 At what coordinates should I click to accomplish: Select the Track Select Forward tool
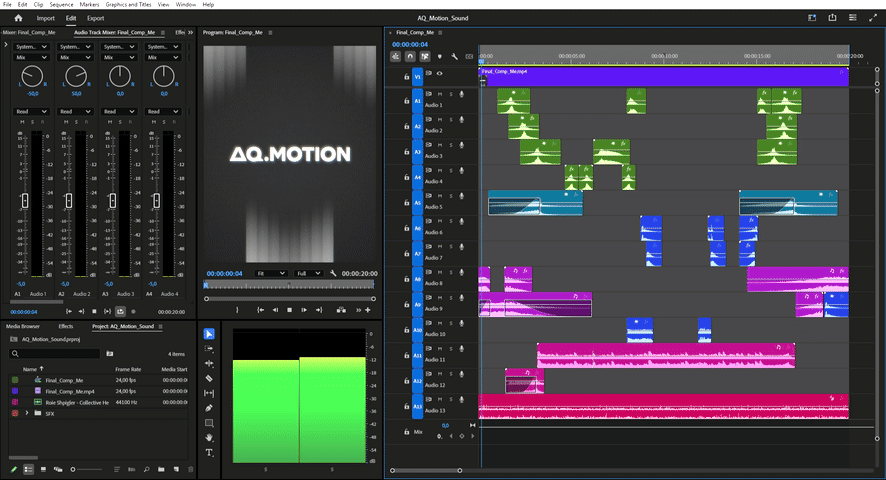pos(209,349)
